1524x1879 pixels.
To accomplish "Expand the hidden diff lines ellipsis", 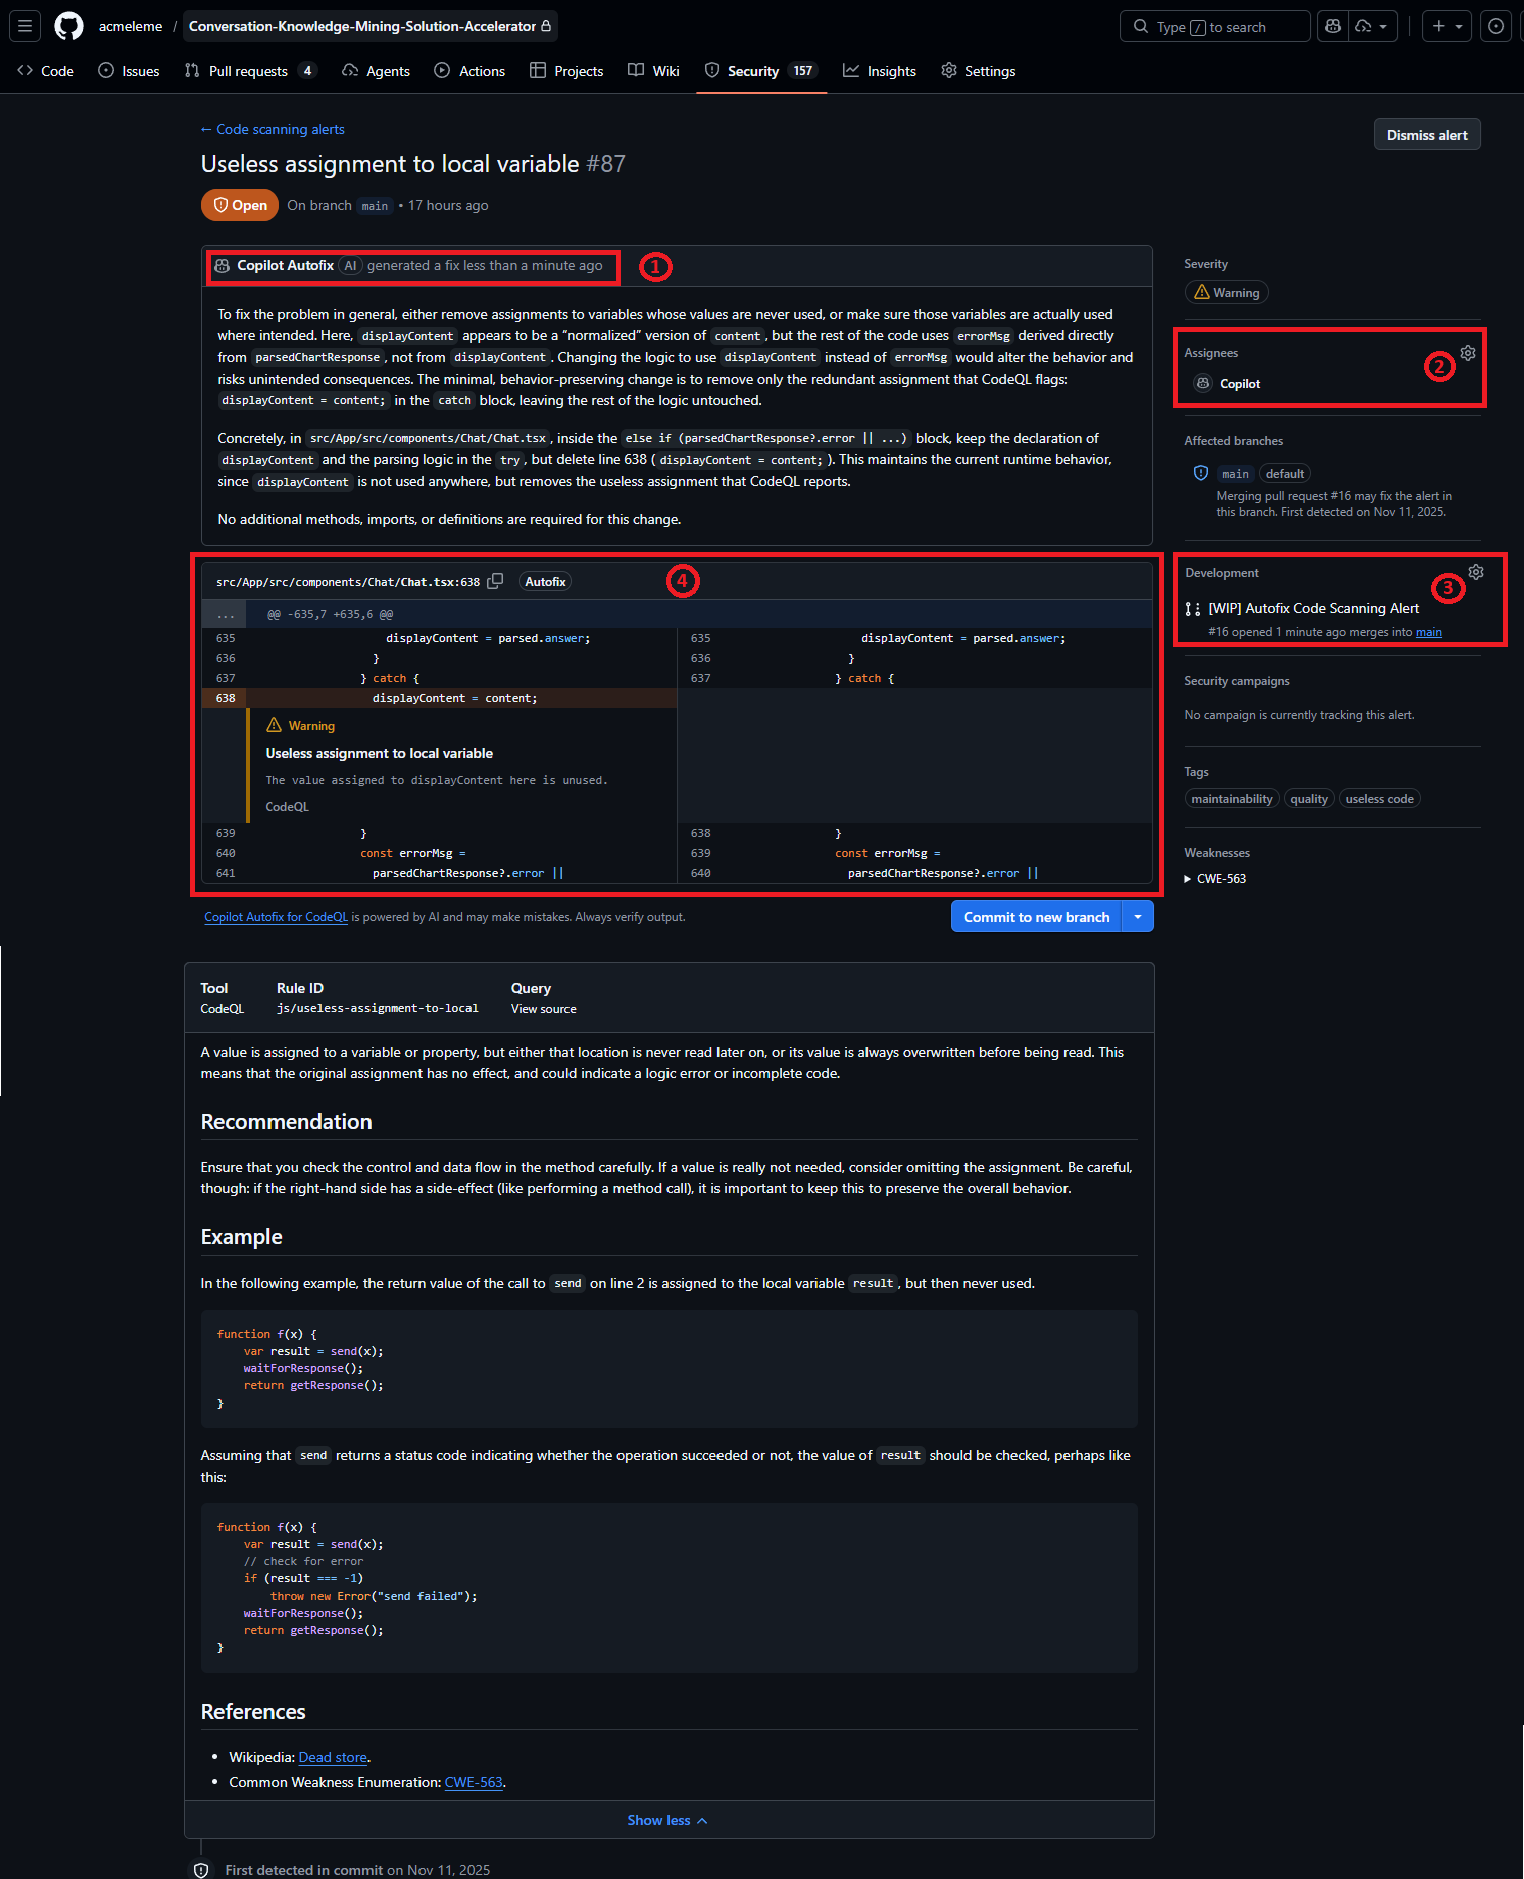I will [x=226, y=614].
